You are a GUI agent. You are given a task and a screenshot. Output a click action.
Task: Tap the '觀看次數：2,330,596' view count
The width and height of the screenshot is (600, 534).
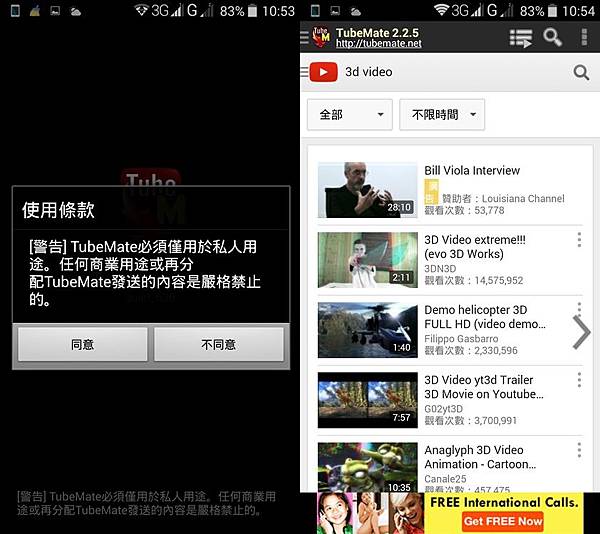tap(471, 350)
